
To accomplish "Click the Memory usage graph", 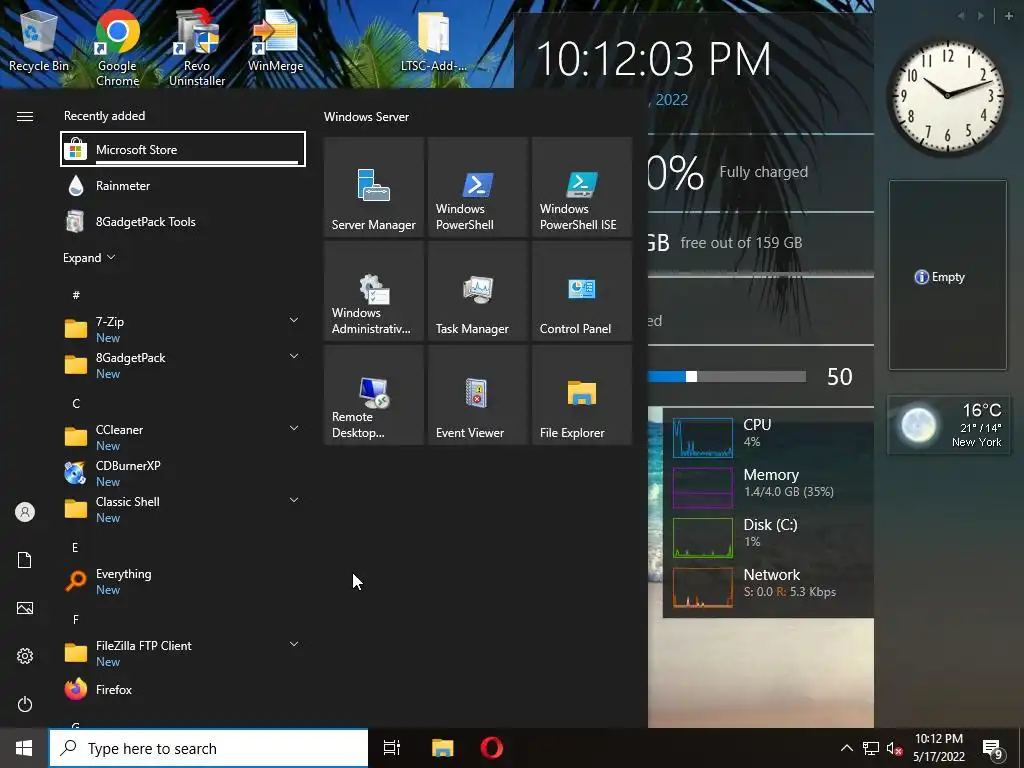I will [703, 488].
